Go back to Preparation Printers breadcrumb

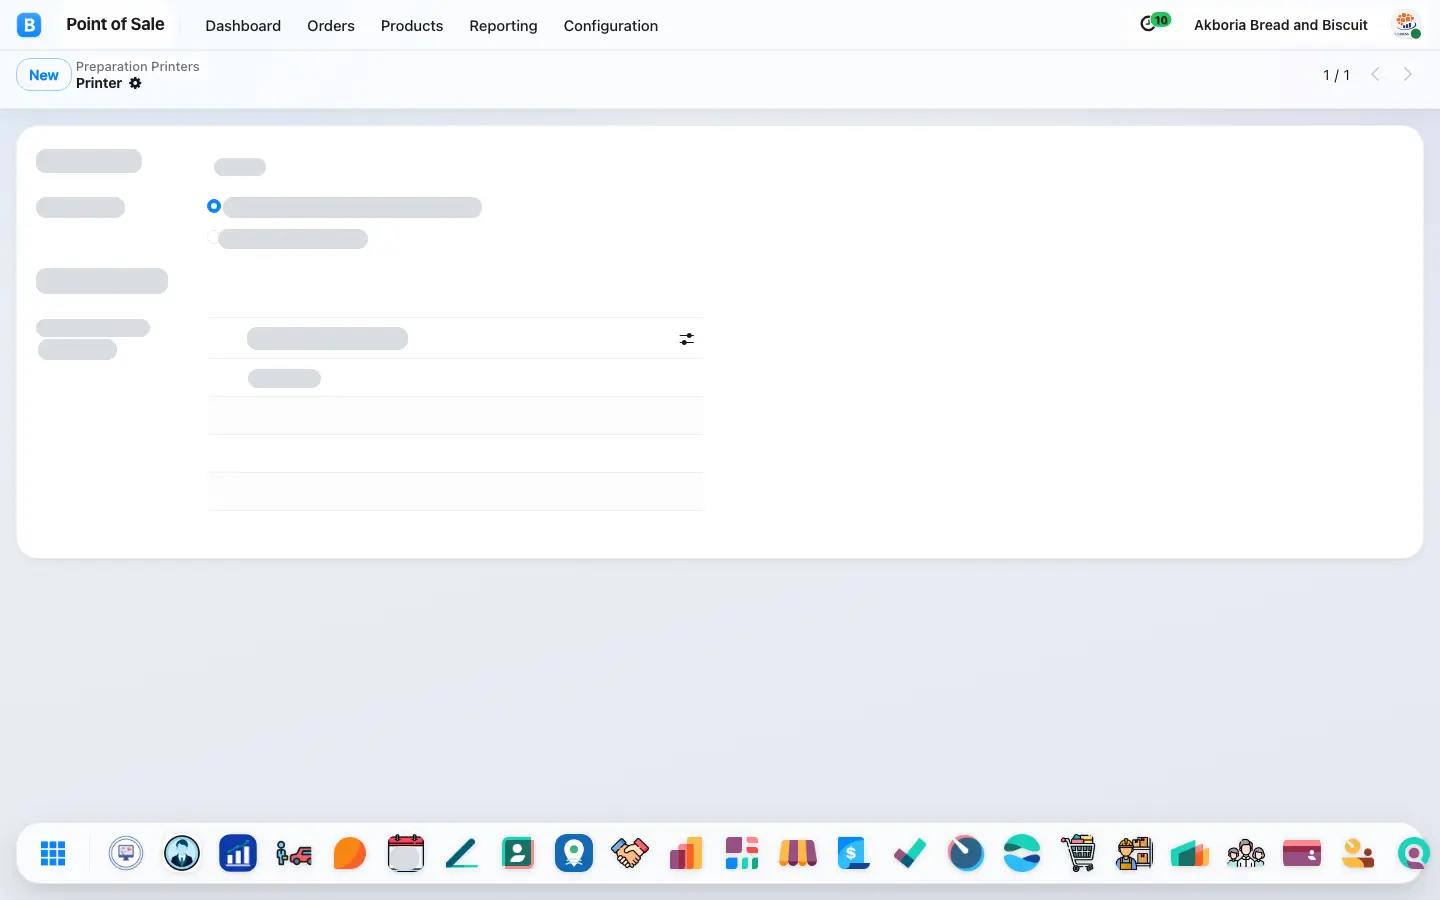[x=138, y=66]
